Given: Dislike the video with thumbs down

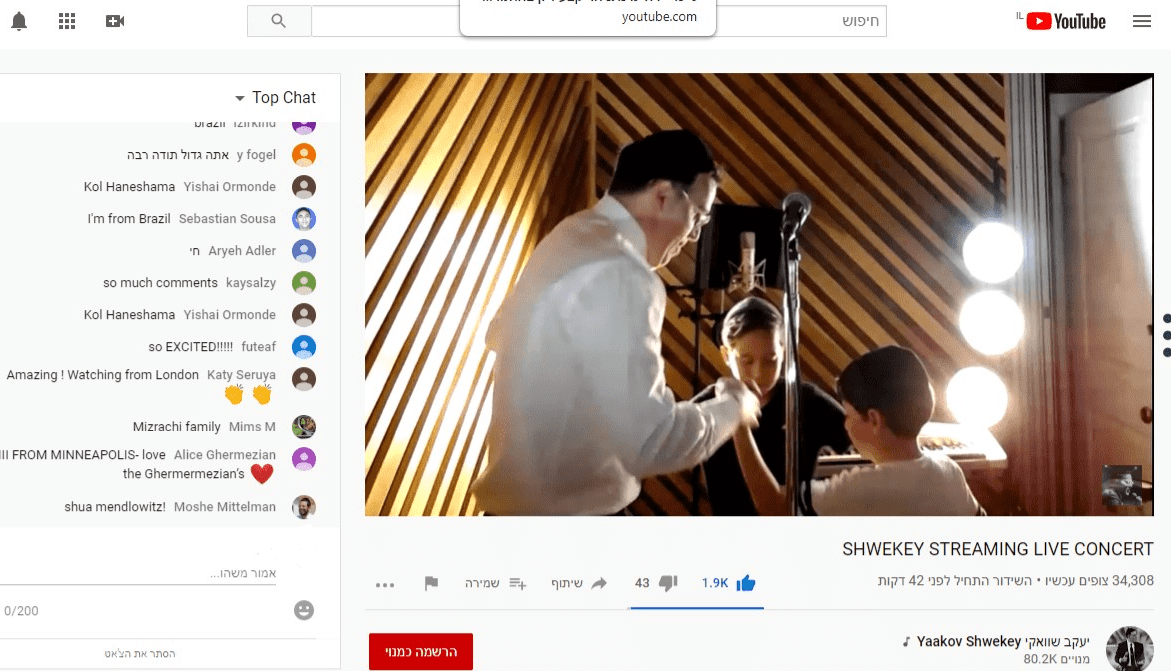Looking at the screenshot, I should [x=668, y=584].
